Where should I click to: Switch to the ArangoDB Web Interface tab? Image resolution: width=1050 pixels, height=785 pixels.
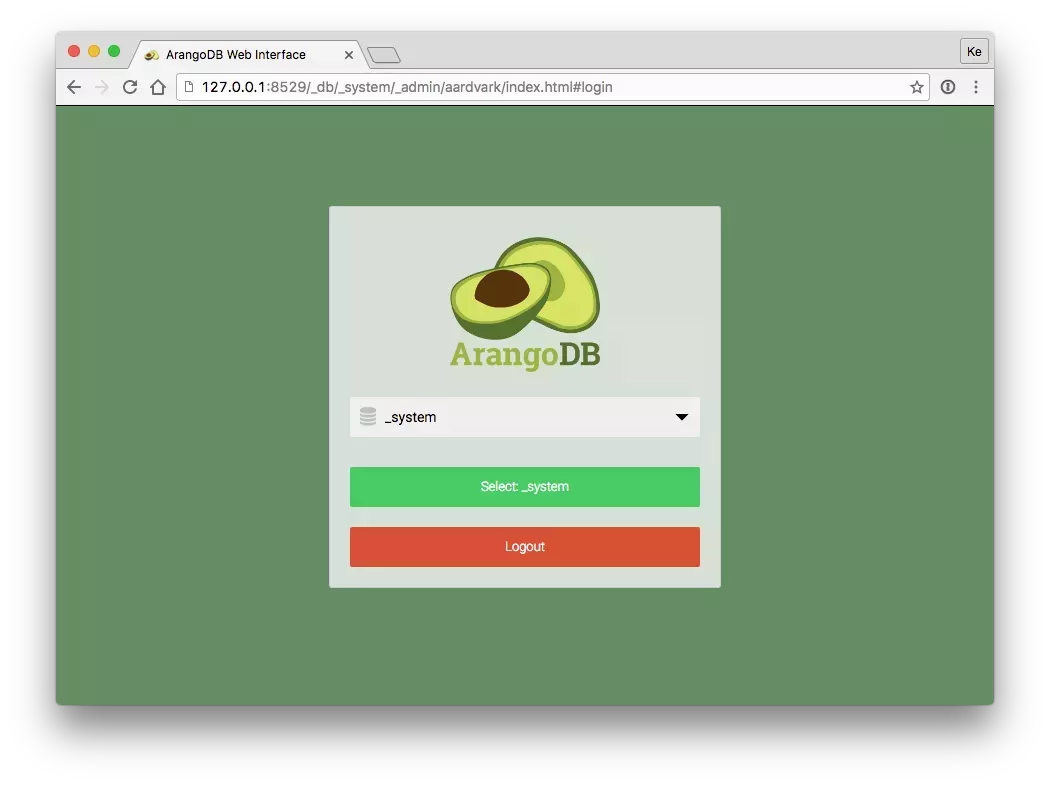pos(236,55)
